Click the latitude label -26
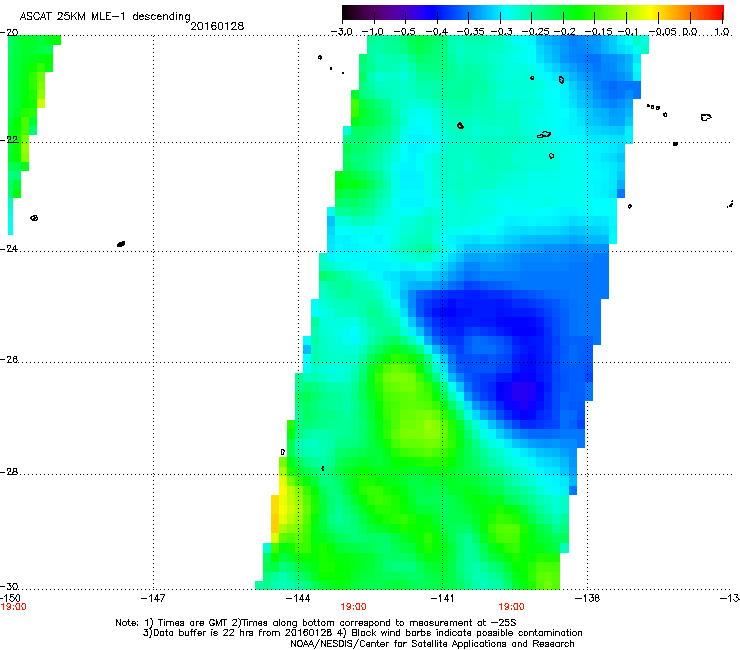This screenshot has width=740, height=650. pyautogui.click(x=9, y=360)
